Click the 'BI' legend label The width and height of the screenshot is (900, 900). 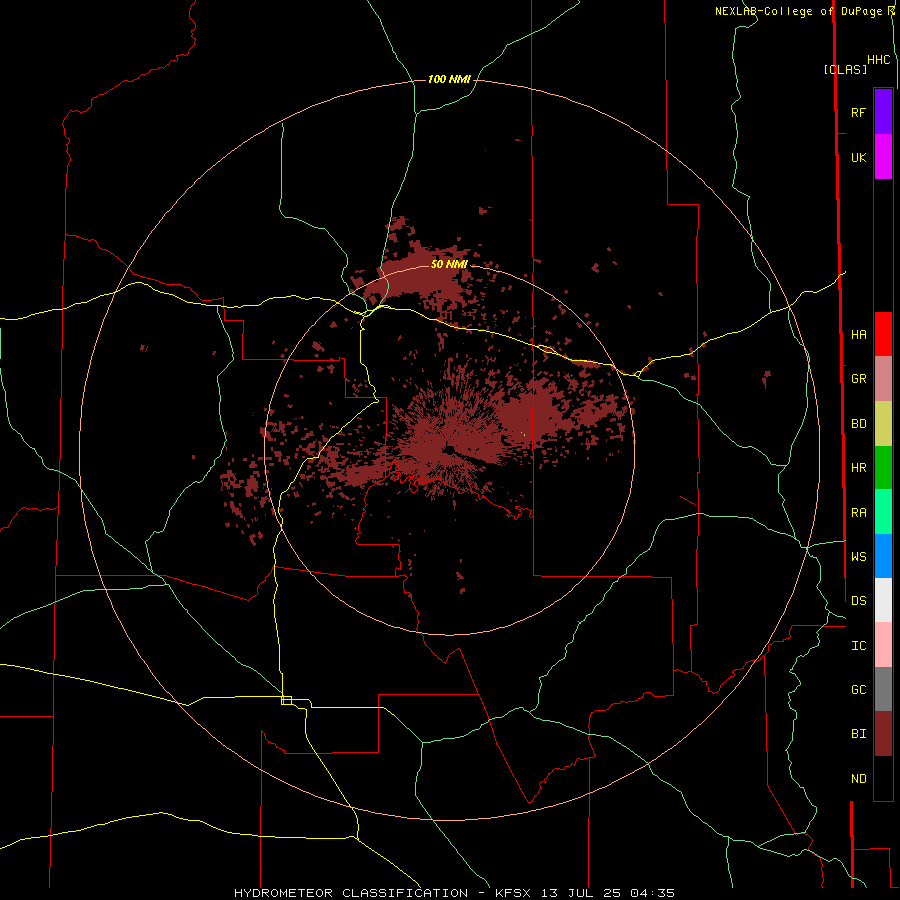click(858, 734)
